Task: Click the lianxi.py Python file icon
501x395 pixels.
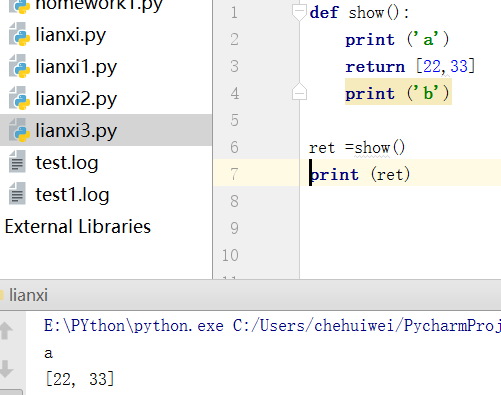Action: click(x=19, y=34)
